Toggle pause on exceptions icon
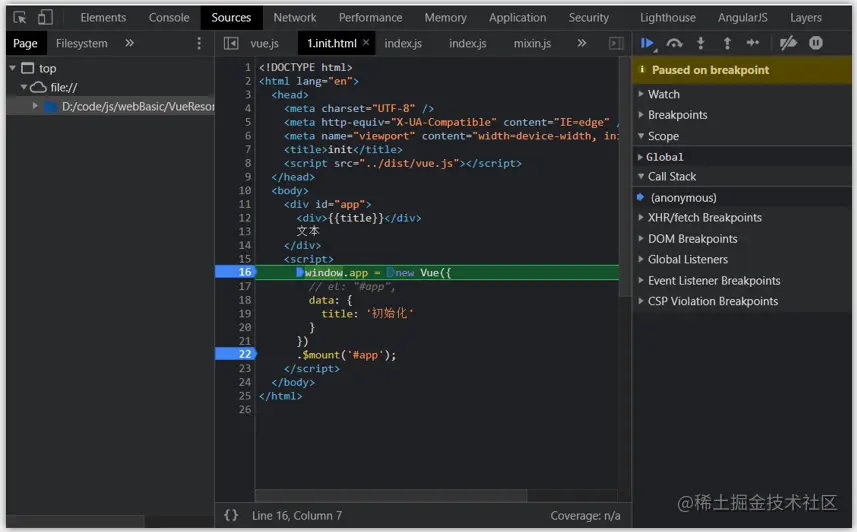The width and height of the screenshot is (857, 532). [x=815, y=43]
